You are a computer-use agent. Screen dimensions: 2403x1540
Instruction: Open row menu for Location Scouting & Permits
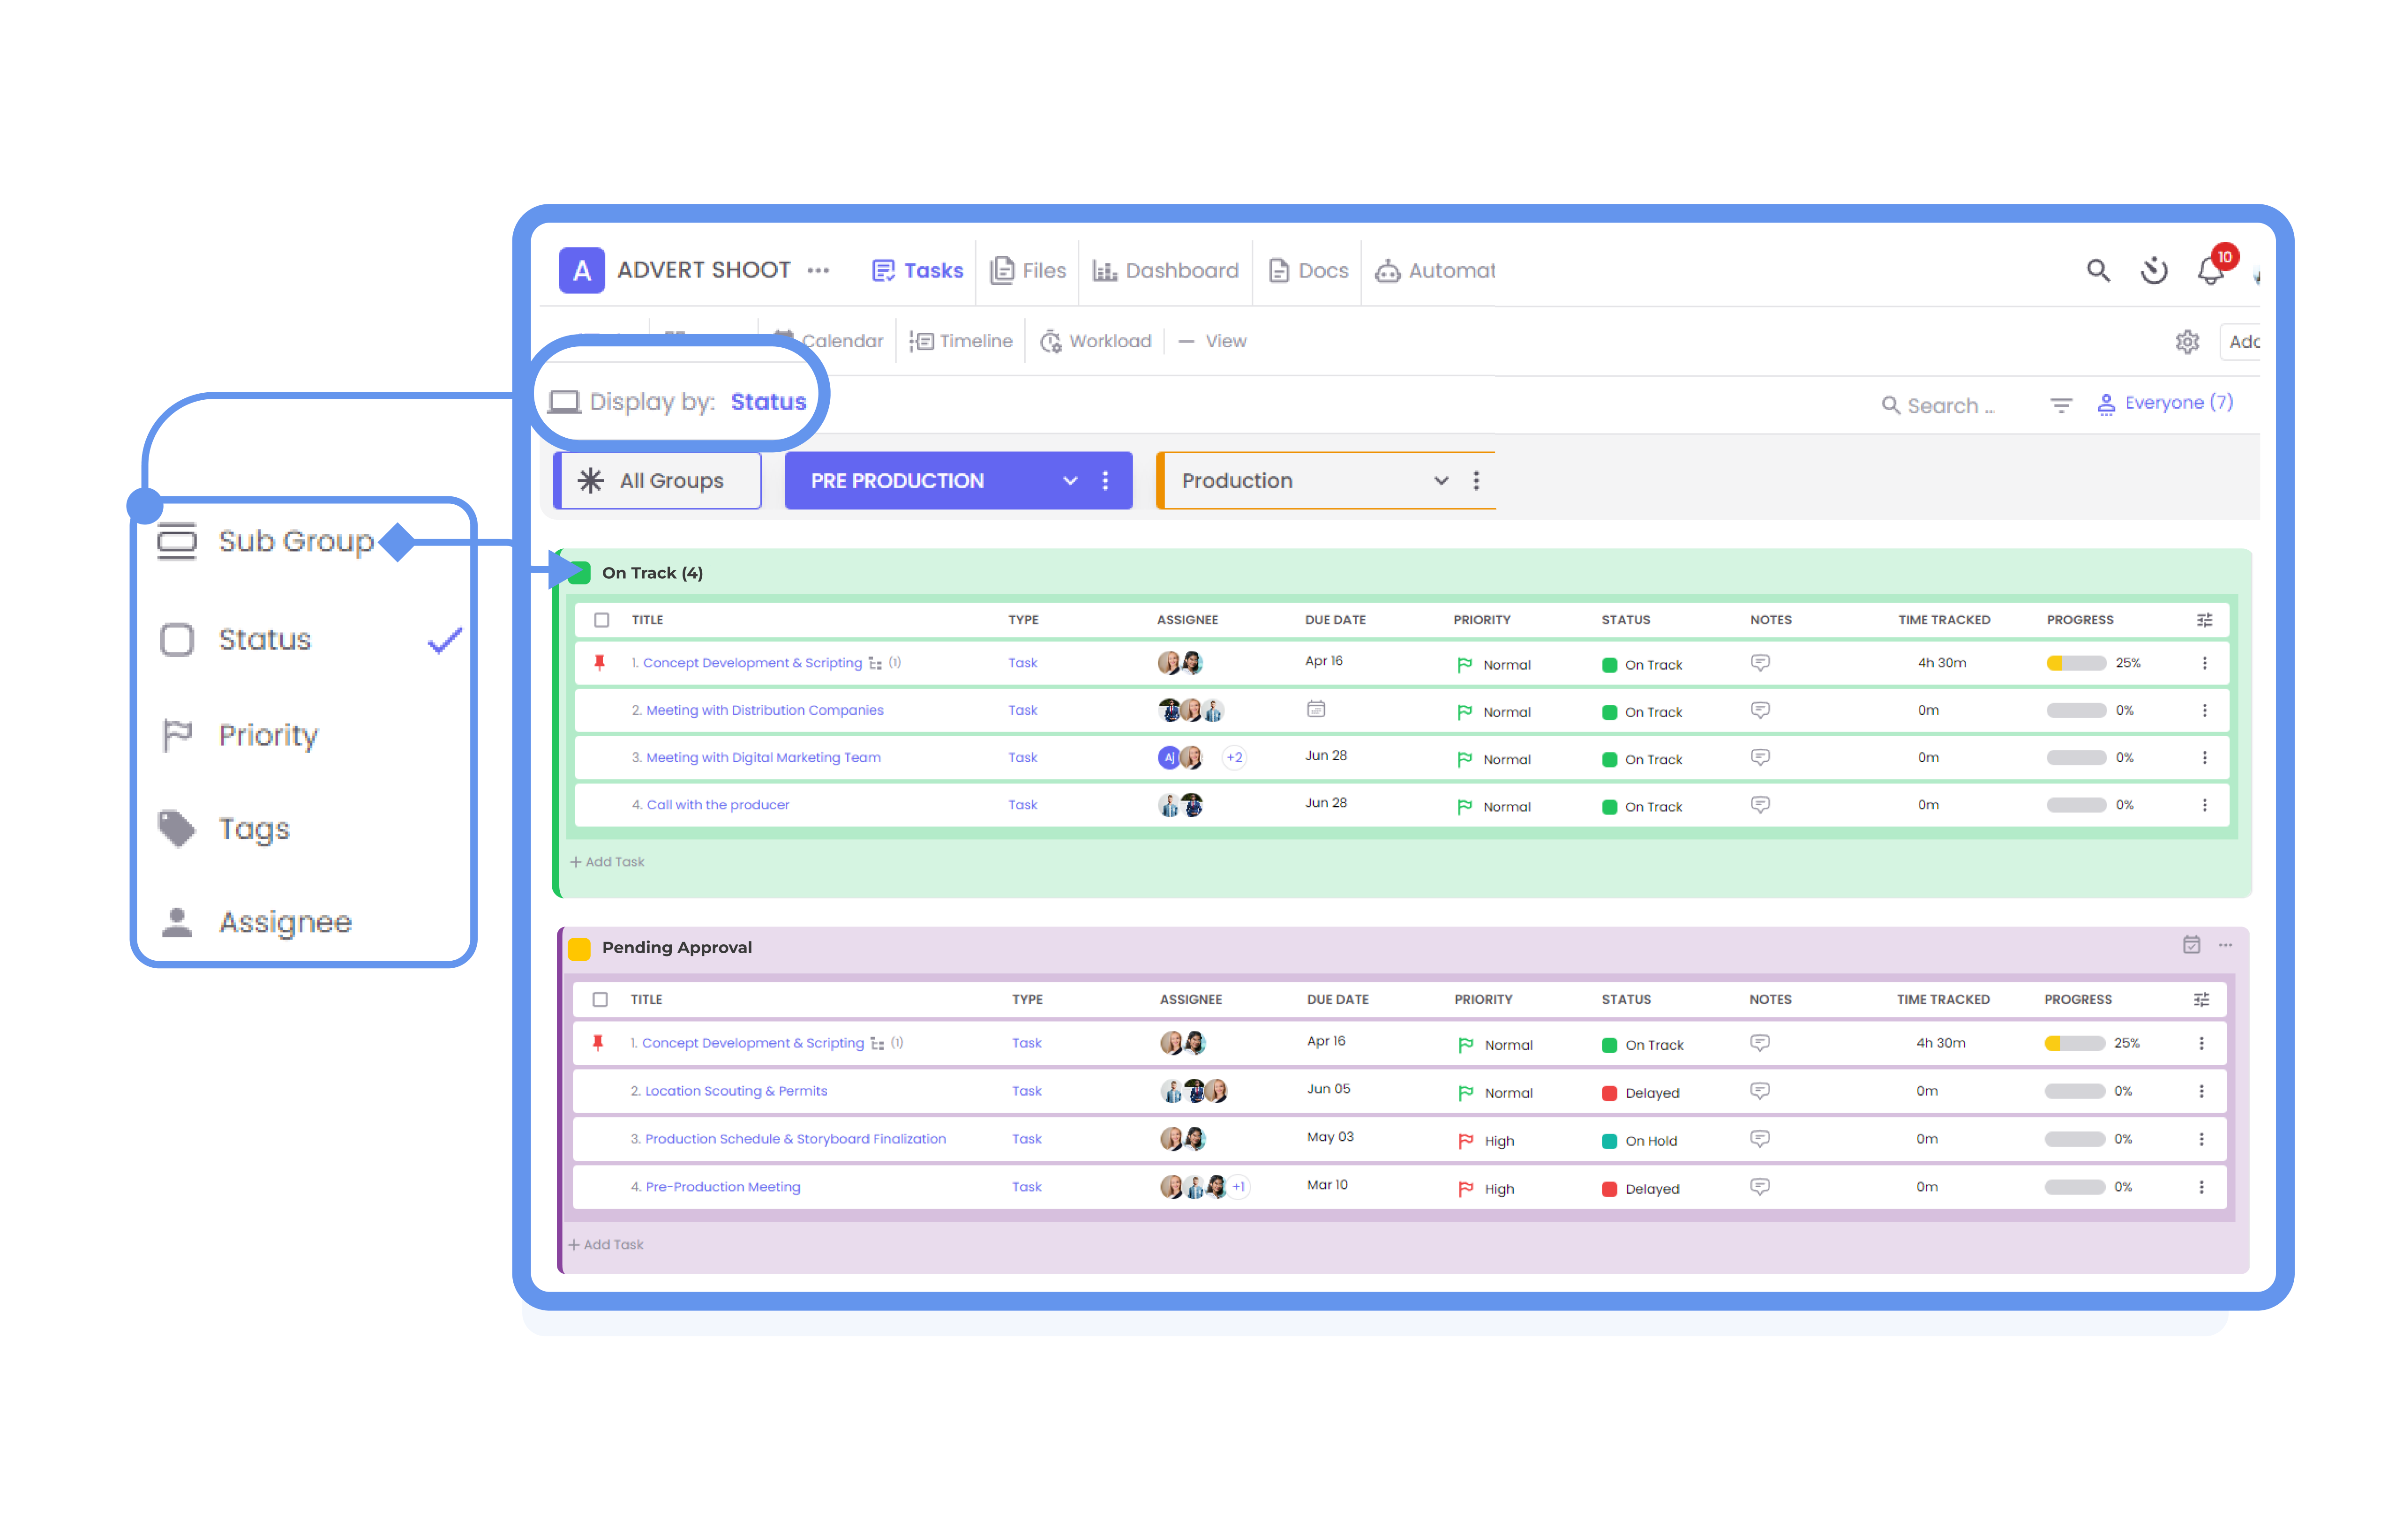2201,1091
